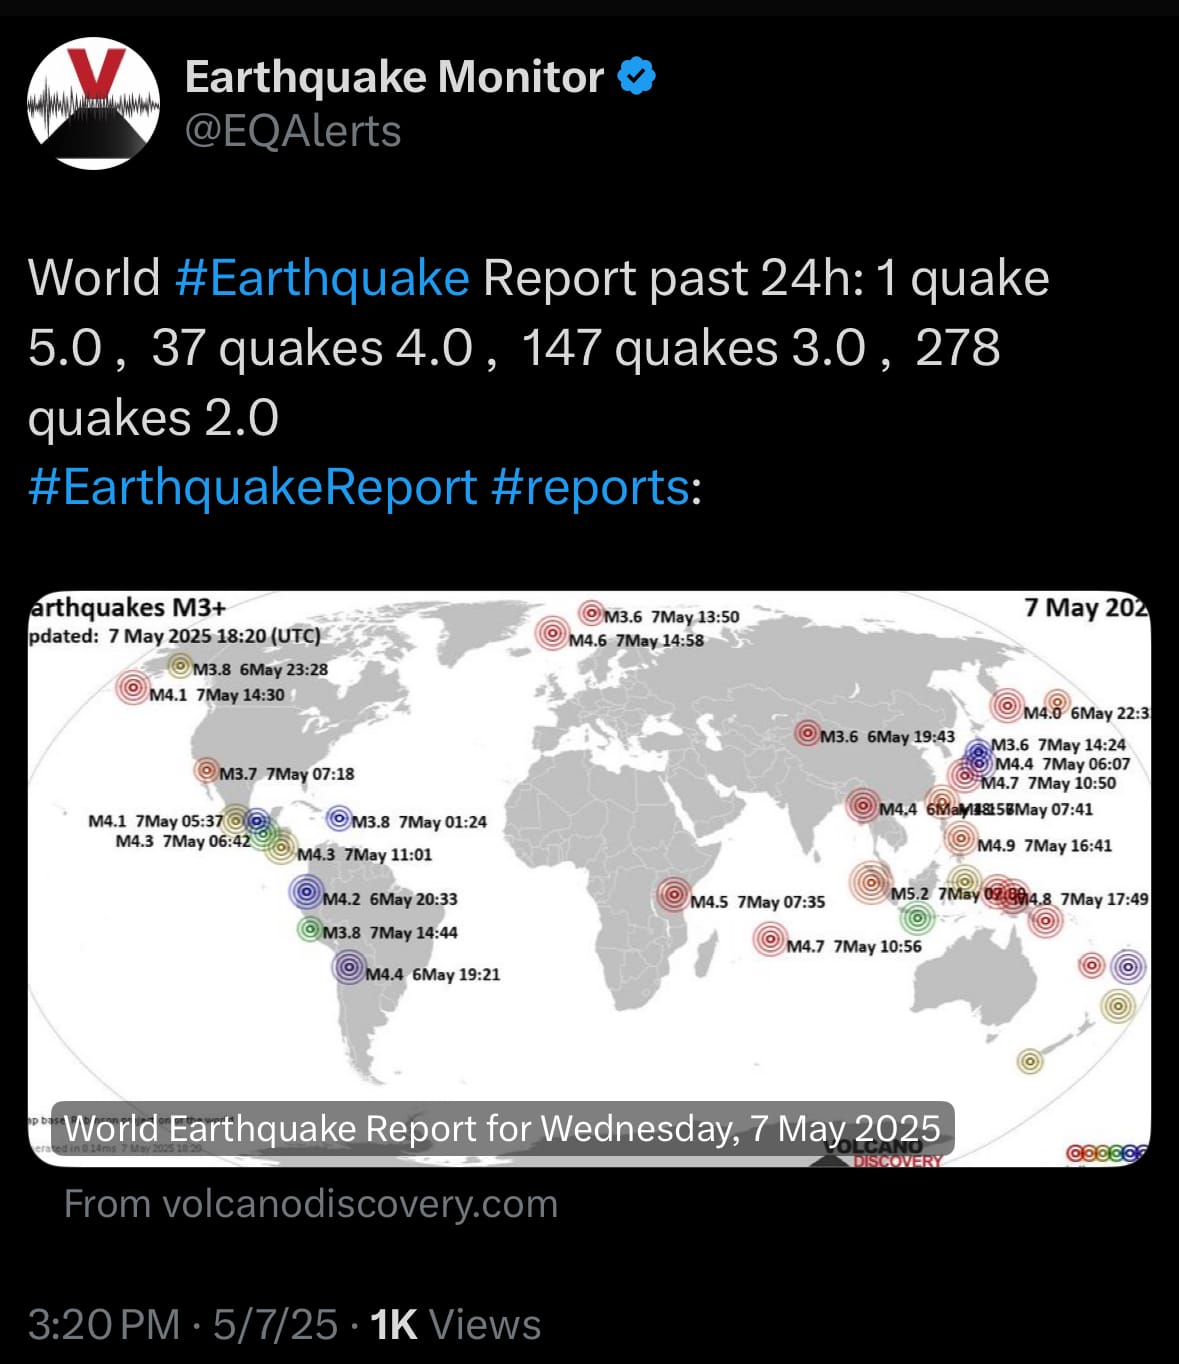1179x1364 pixels.
Task: Click the M4.4 6May 19:21 purple marker
Action: 348,967
